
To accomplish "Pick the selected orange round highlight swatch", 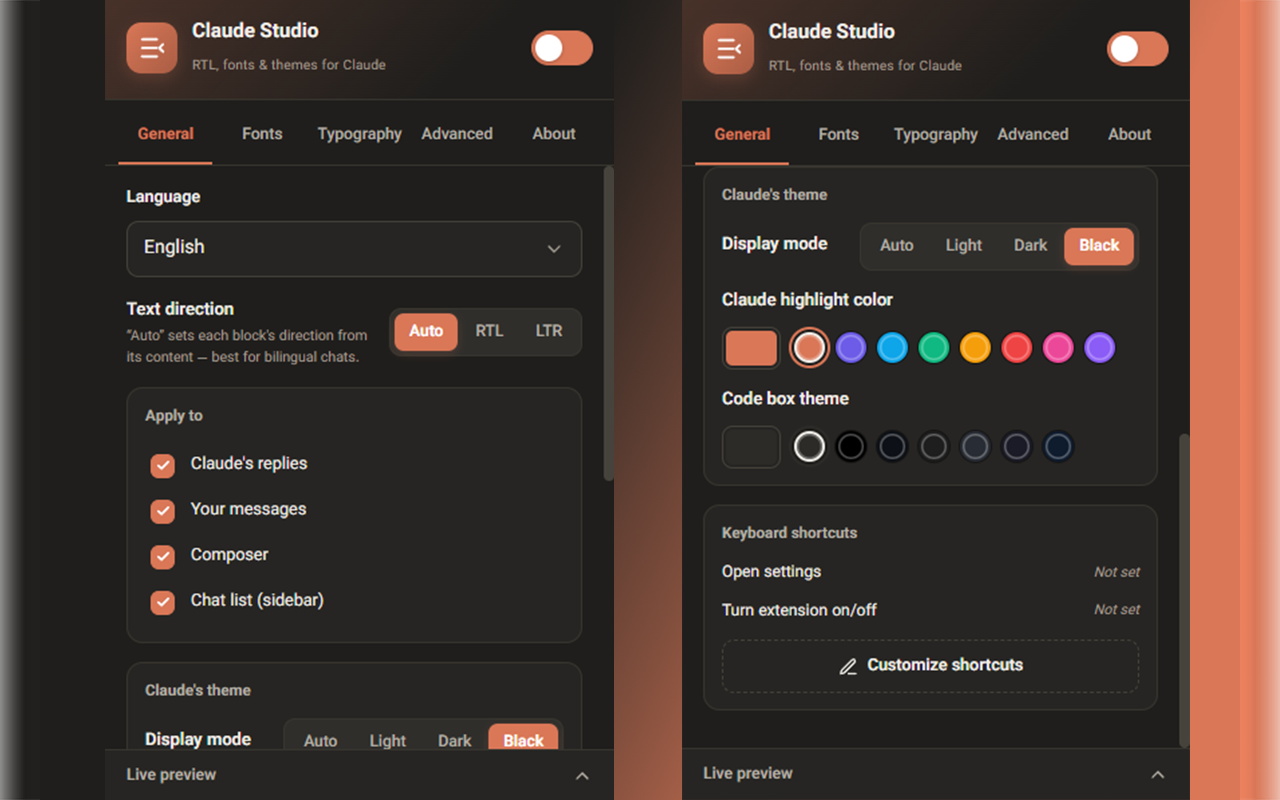I will (810, 348).
